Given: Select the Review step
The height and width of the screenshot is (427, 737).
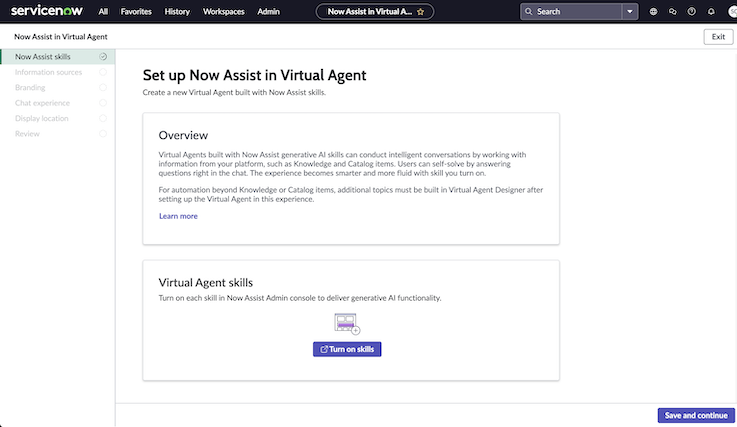Looking at the screenshot, I should point(57,134).
